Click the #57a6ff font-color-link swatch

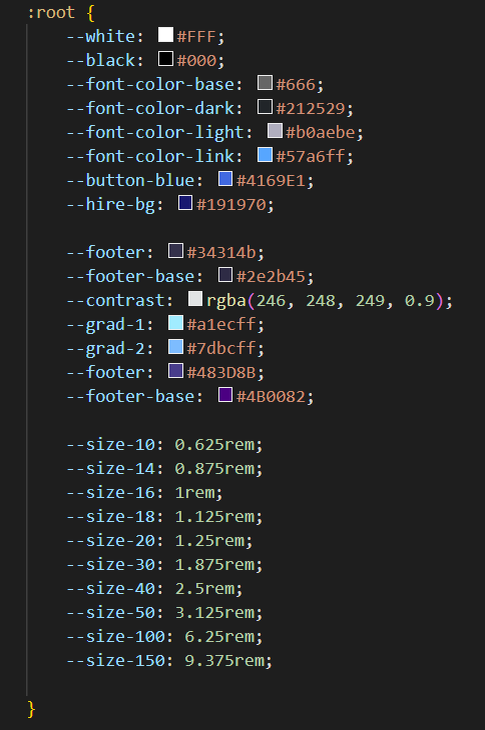click(265, 155)
